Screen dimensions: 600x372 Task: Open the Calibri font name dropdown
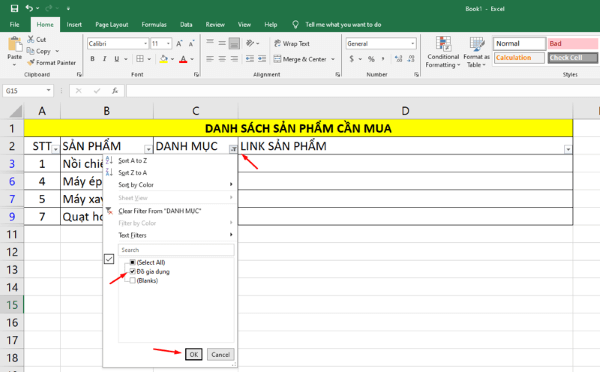pos(145,44)
